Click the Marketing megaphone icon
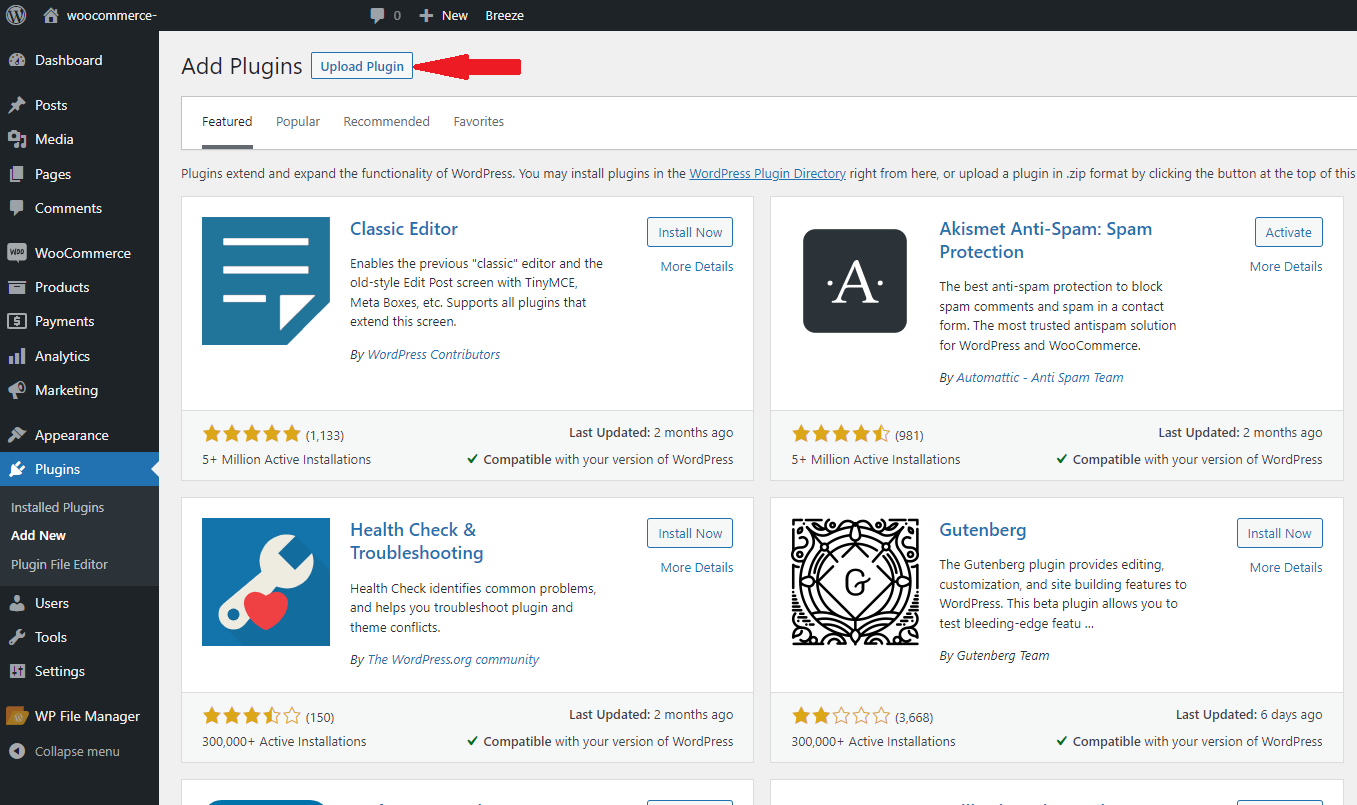The height and width of the screenshot is (805, 1357). [17, 390]
